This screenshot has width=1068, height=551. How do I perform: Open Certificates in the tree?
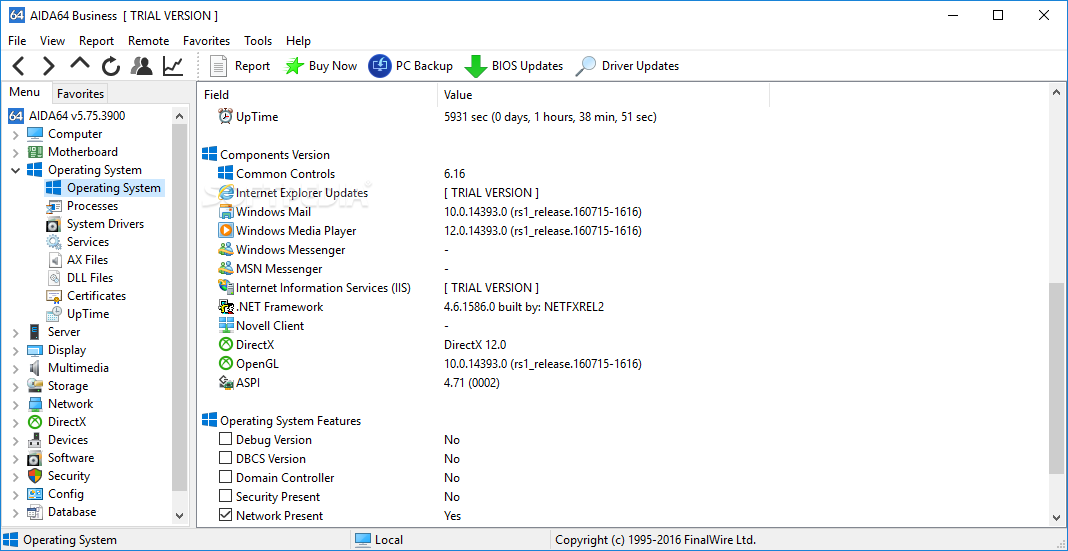tap(96, 296)
